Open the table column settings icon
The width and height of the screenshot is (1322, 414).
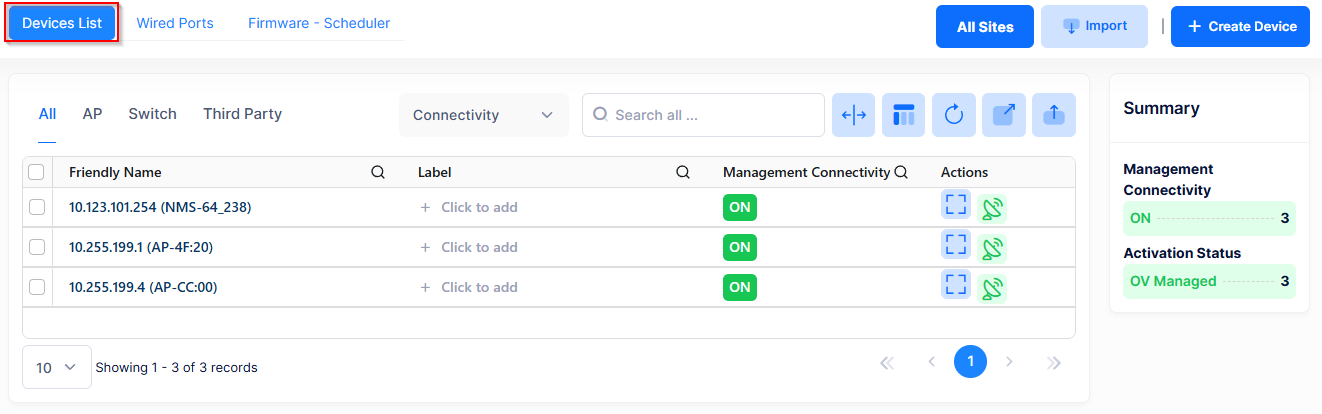pyautogui.click(x=904, y=115)
